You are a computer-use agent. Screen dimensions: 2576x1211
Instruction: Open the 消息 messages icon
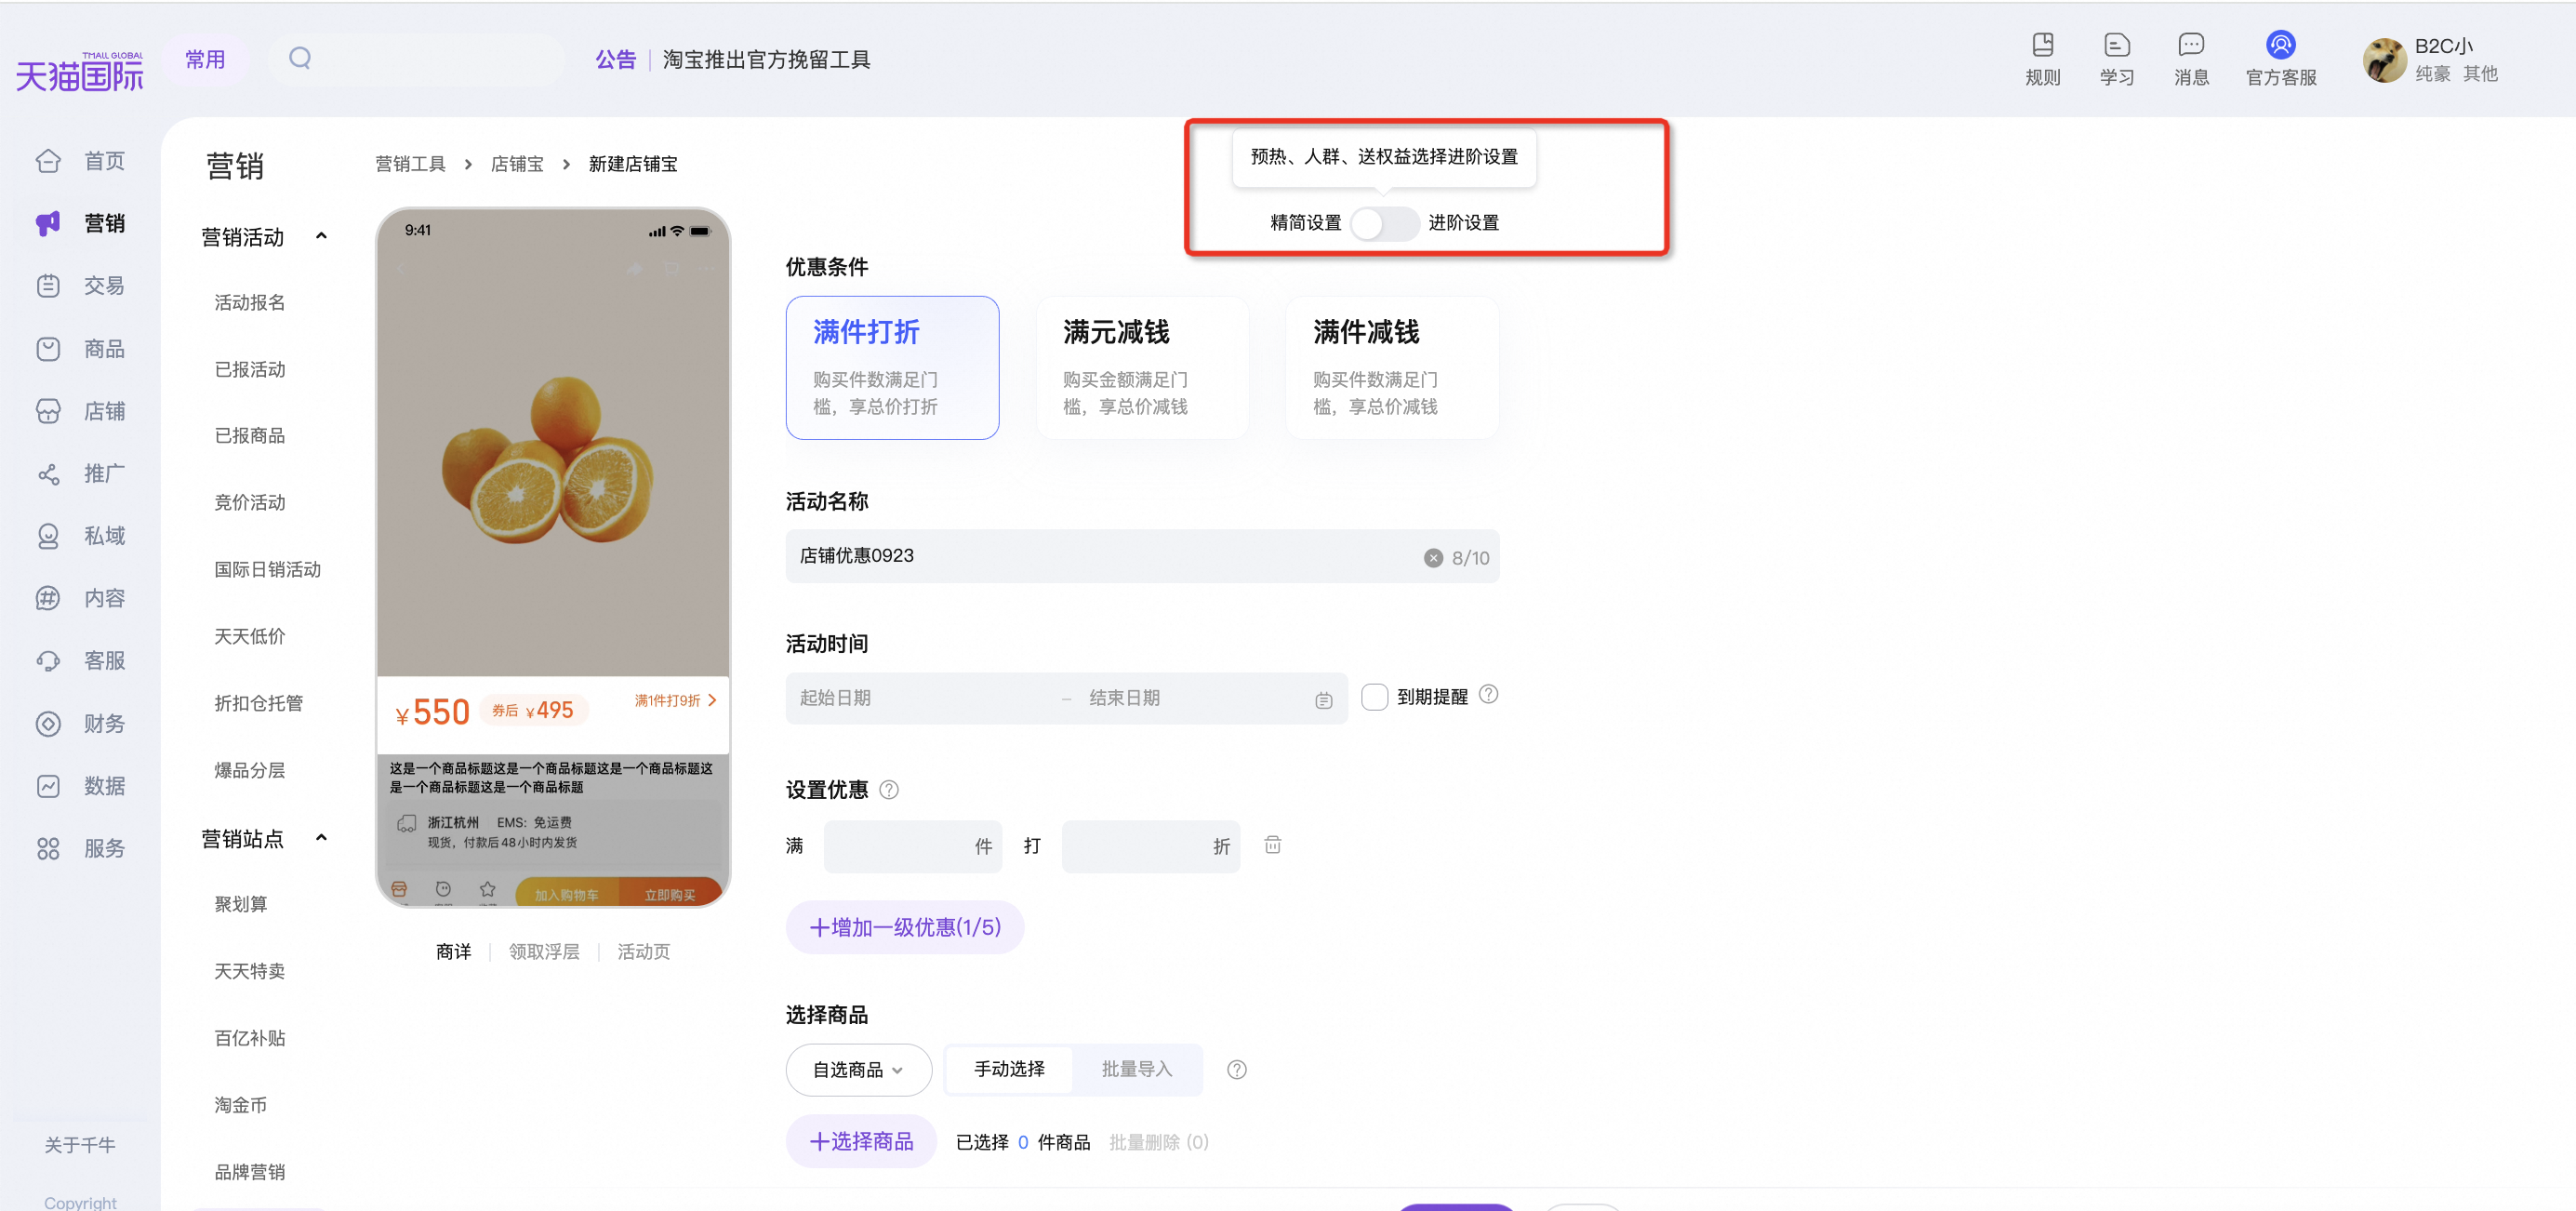click(2190, 46)
